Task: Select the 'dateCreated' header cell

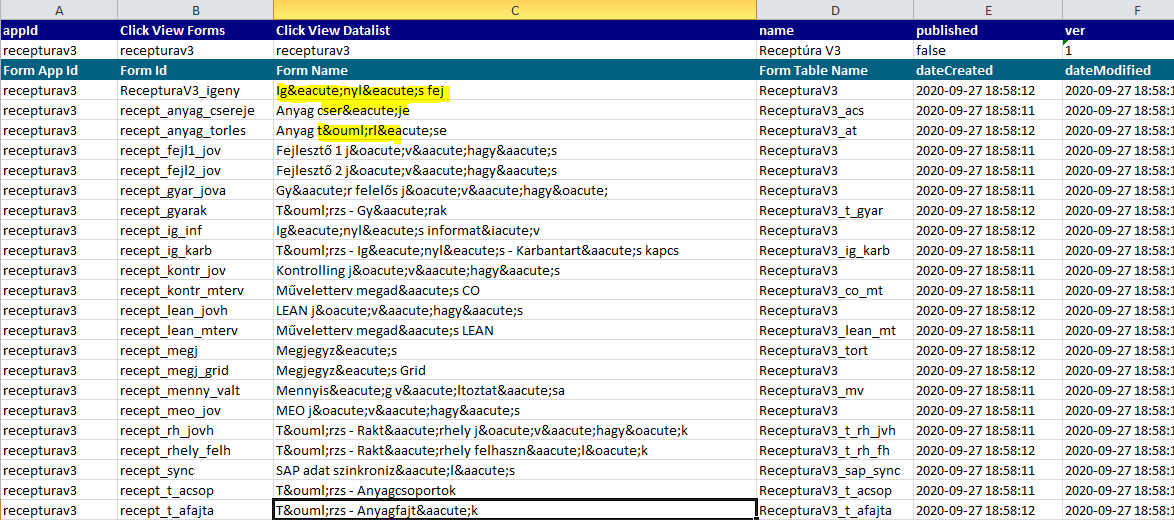Action: click(987, 70)
